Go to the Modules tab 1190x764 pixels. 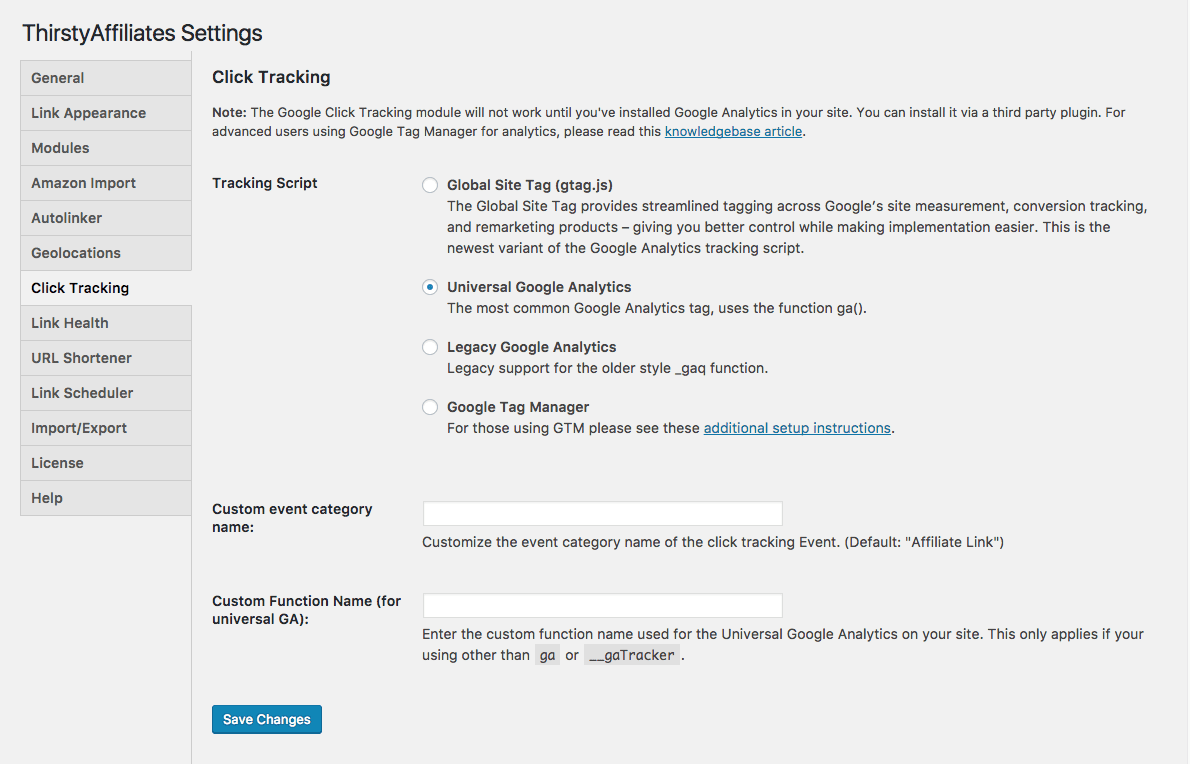tap(105, 148)
